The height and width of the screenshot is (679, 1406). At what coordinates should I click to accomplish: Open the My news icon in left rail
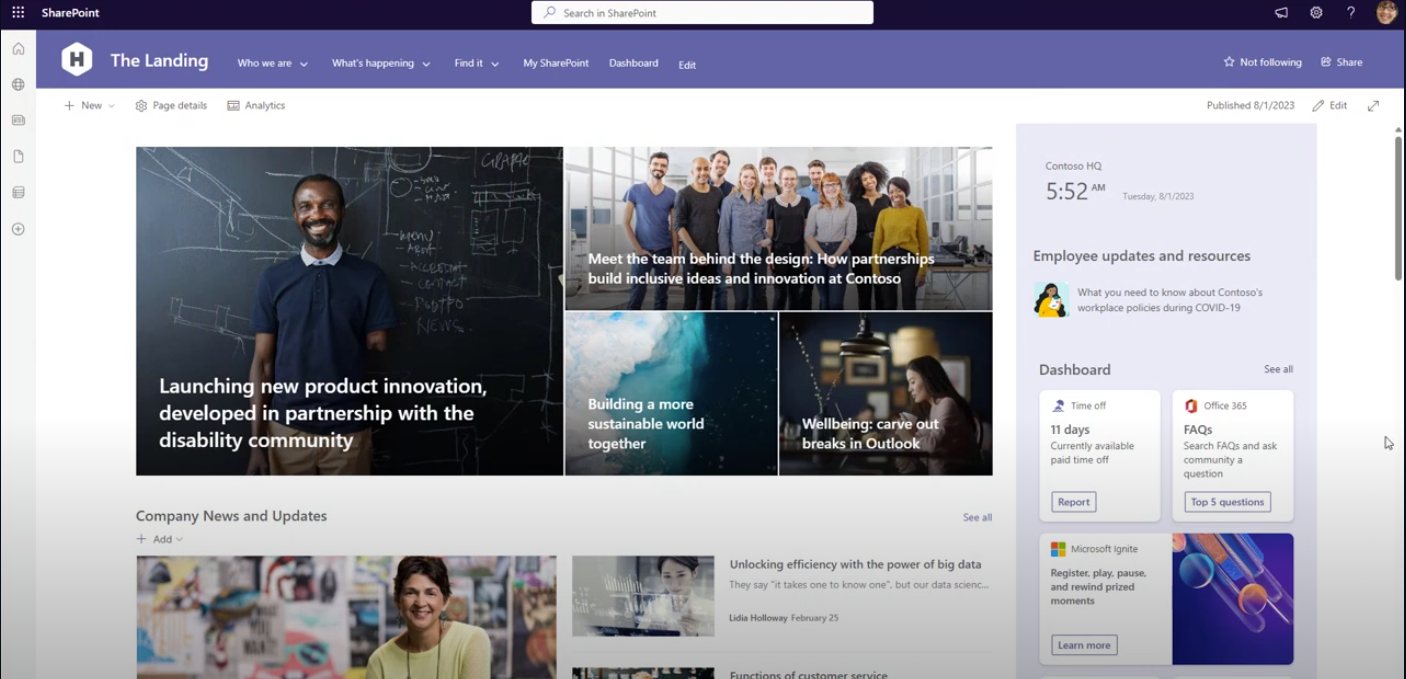tap(18, 120)
